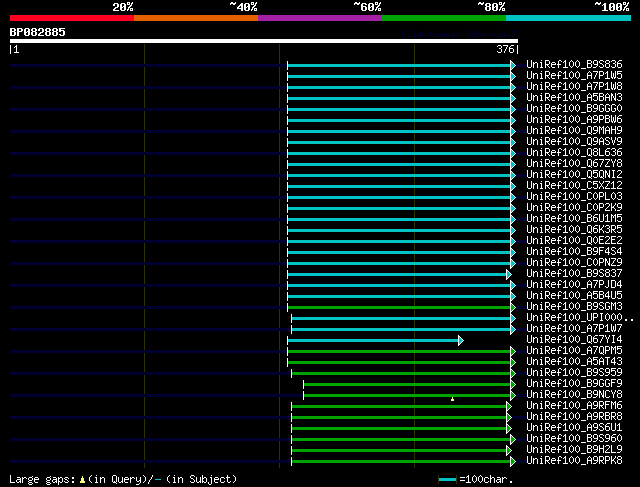Click the UniRef100_B9S836 hit label
Screen dimensions: 640x487
574,64
